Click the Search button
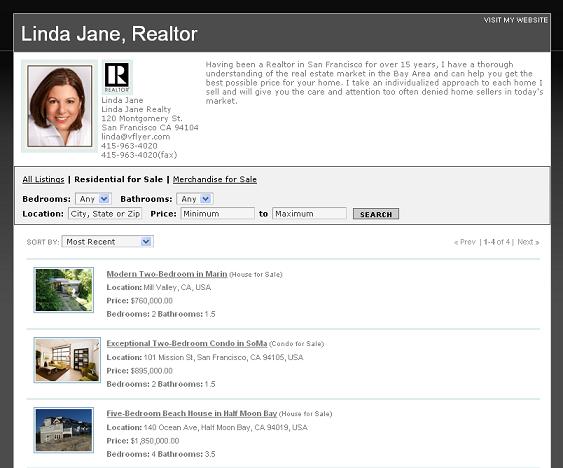563x468 pixels. coord(376,214)
